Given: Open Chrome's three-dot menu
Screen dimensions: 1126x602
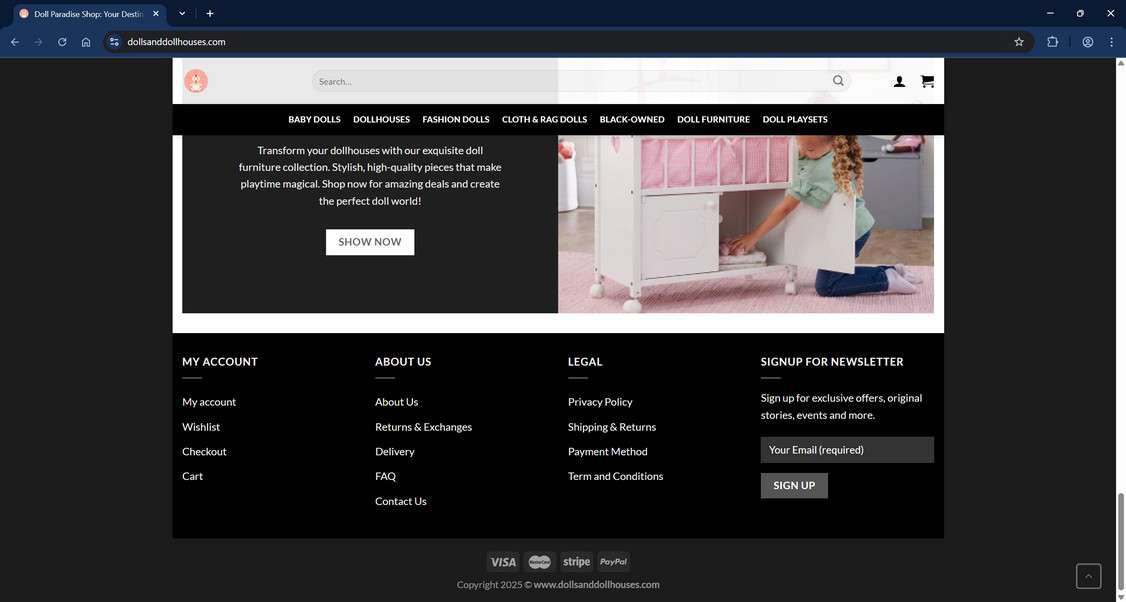Looking at the screenshot, I should coord(1111,42).
